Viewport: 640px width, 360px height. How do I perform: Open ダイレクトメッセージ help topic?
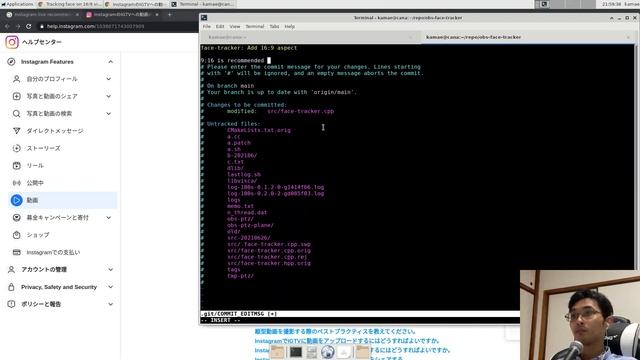point(55,131)
